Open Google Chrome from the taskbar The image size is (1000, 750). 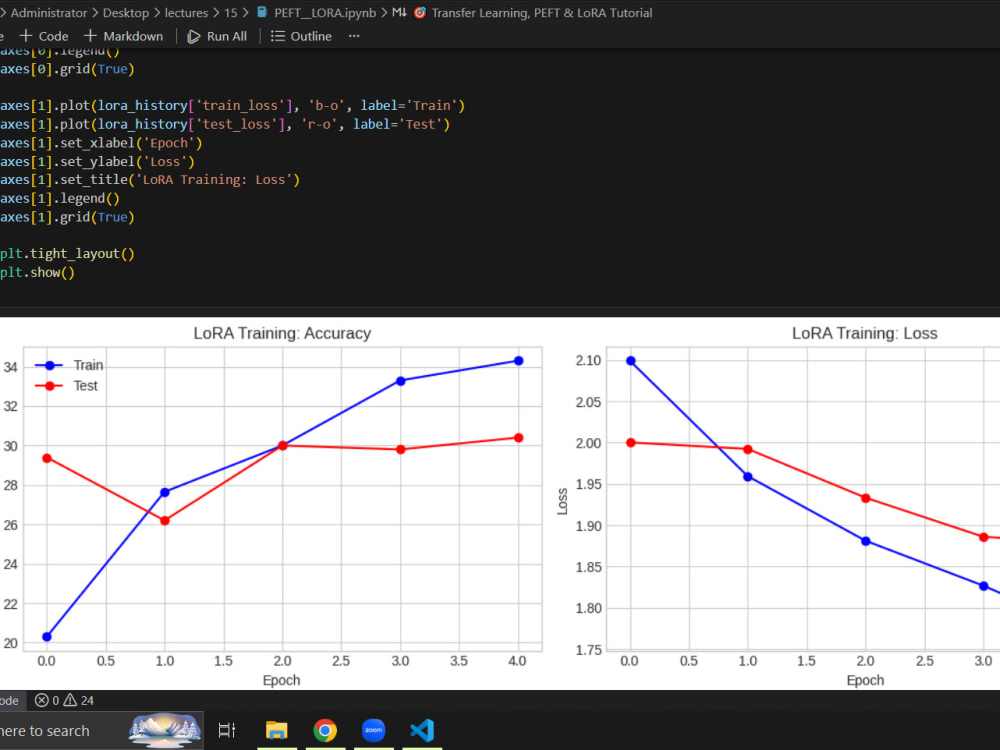coord(325,730)
